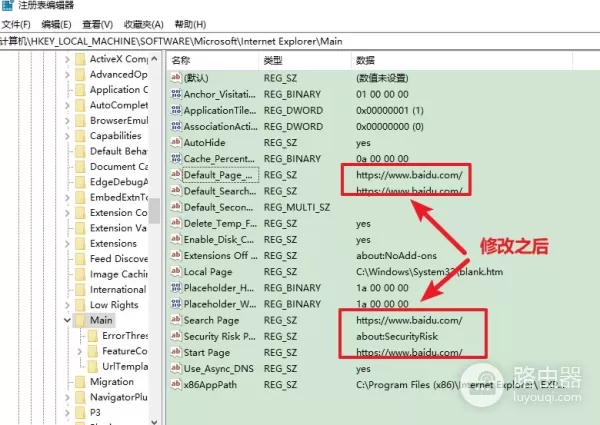Expand the Low Rights key
The height and width of the screenshot is (425, 600).
[x=65, y=305]
